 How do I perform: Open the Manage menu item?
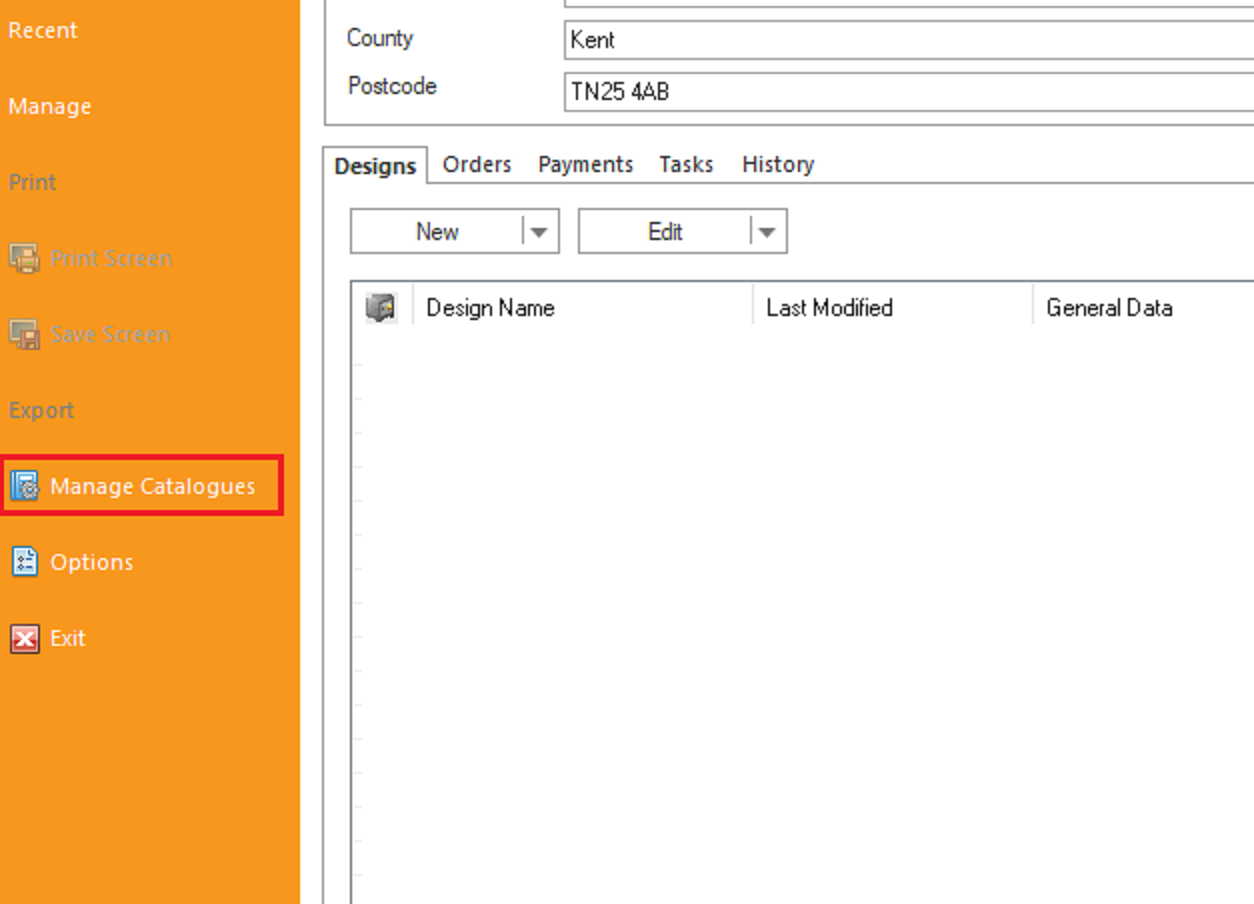pyautogui.click(x=50, y=107)
